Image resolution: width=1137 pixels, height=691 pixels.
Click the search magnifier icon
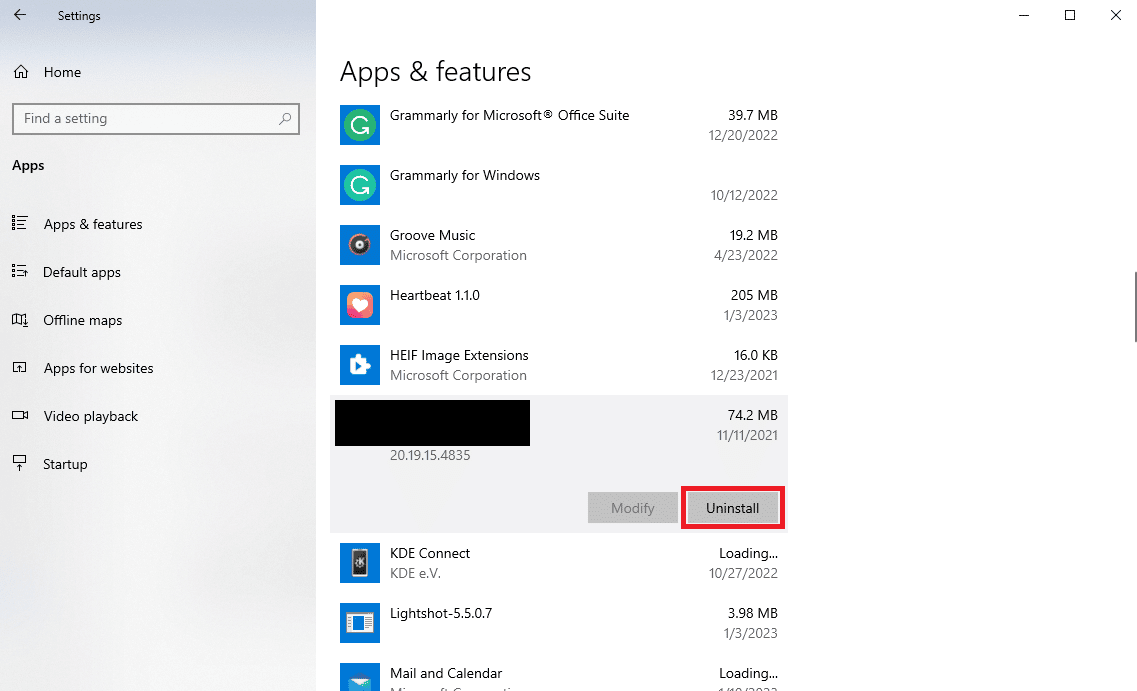pos(285,118)
